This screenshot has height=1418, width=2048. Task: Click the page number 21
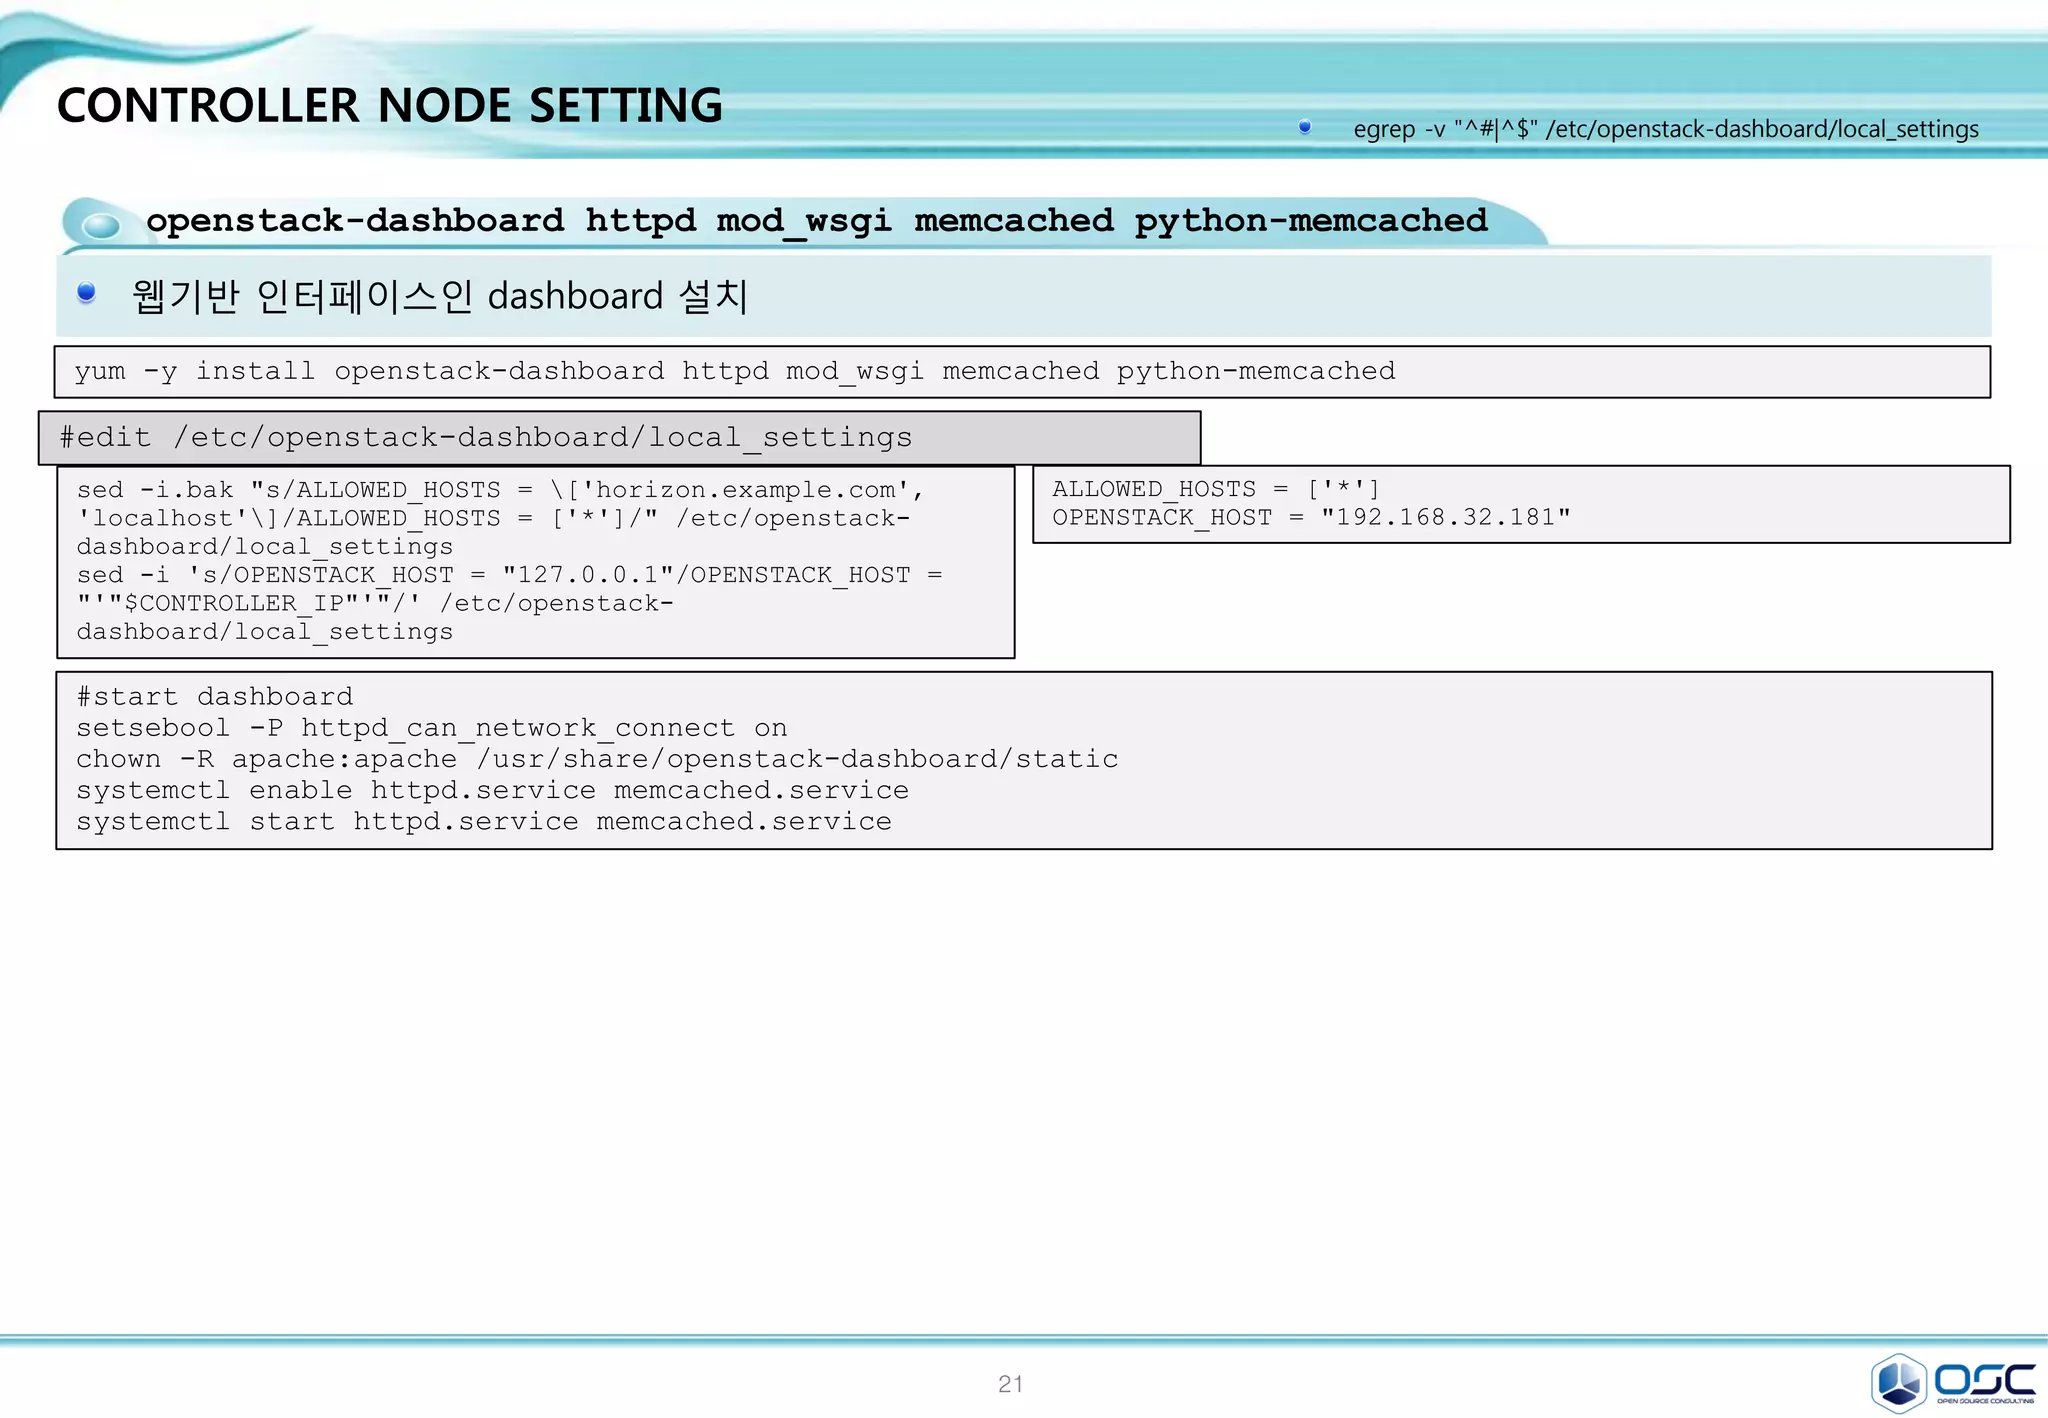[1010, 1384]
